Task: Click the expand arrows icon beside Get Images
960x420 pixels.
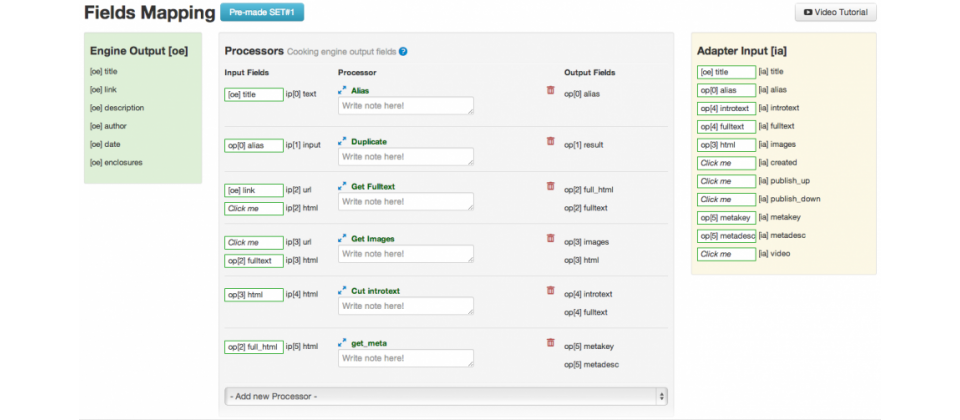Action: coord(342,239)
